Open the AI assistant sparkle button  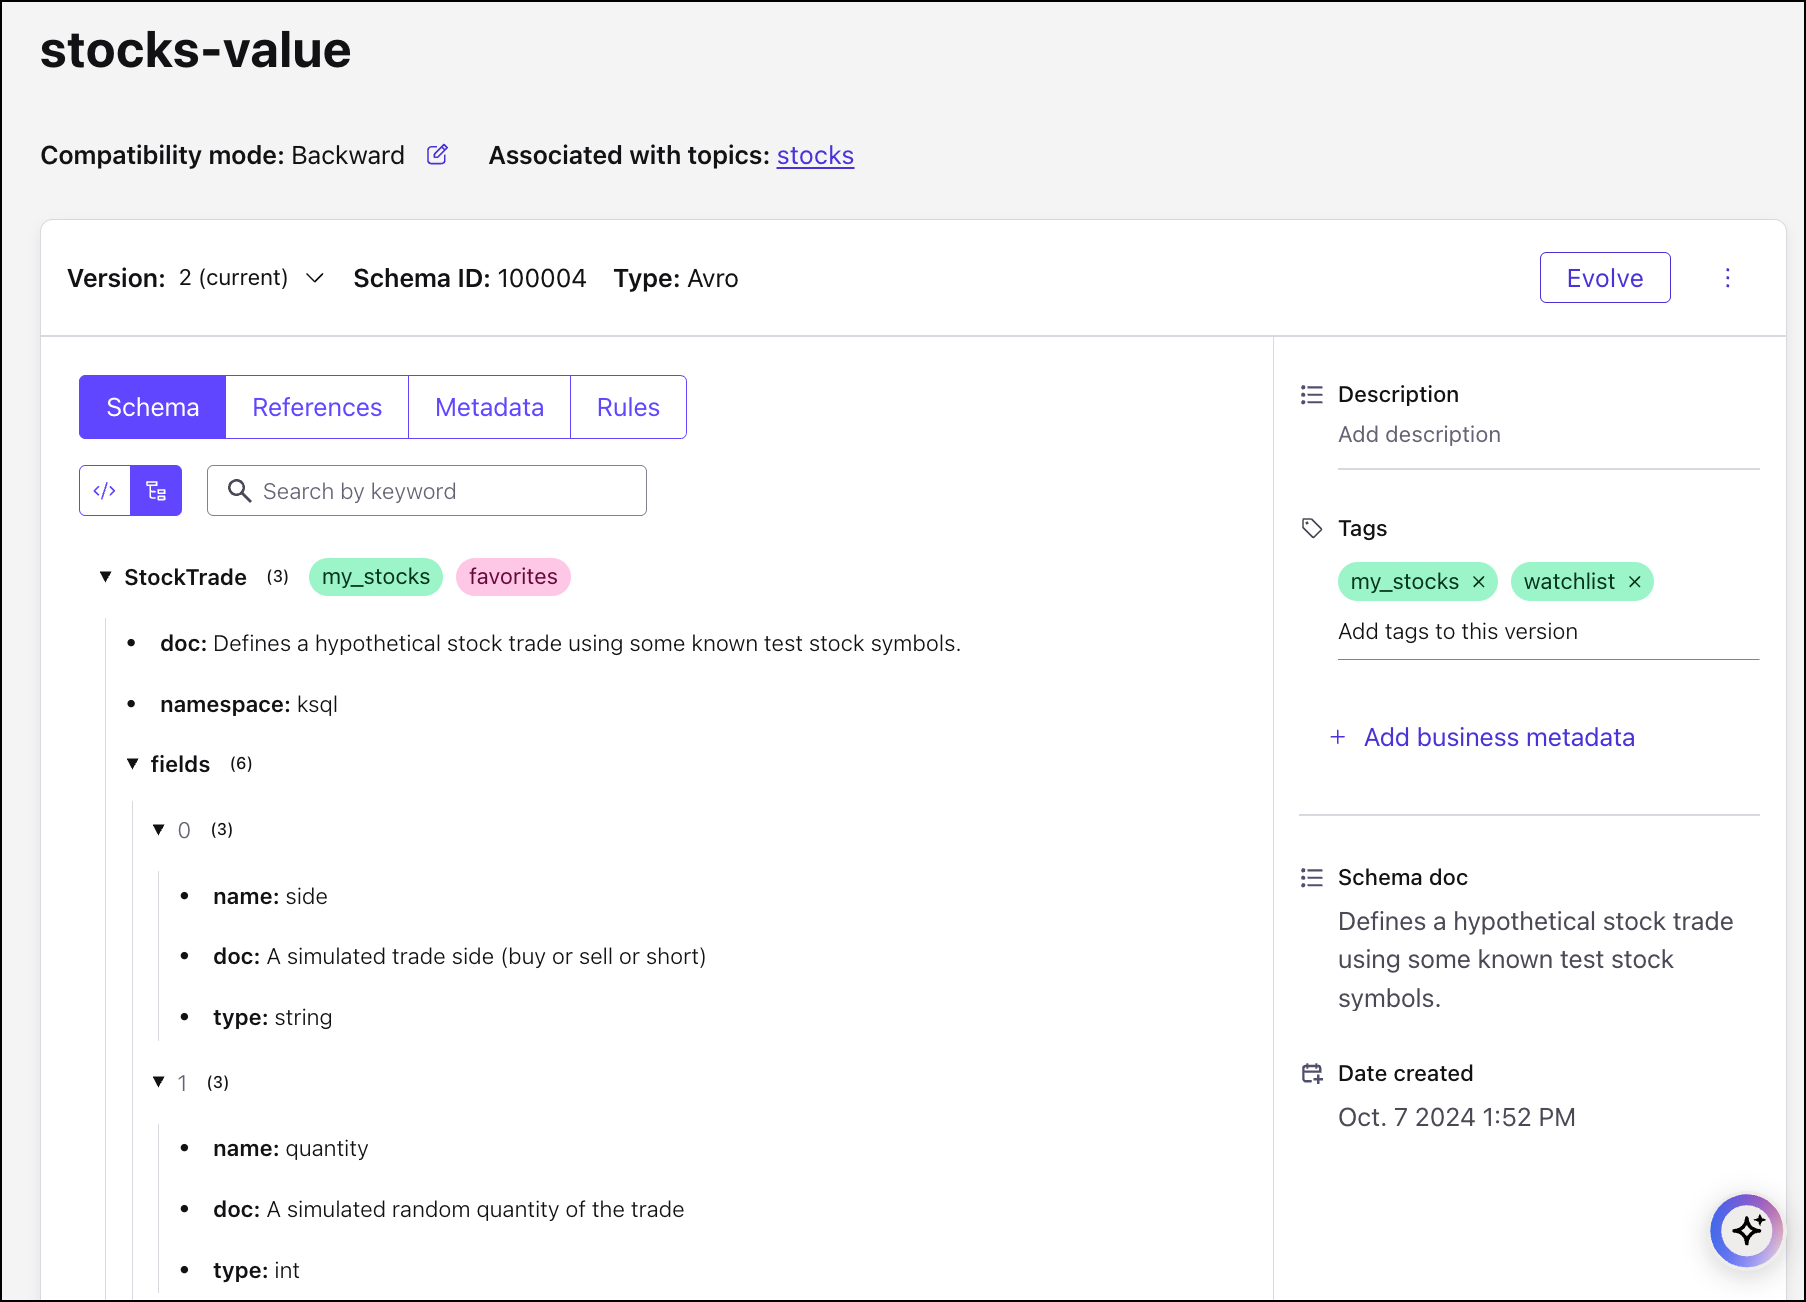pyautogui.click(x=1746, y=1230)
